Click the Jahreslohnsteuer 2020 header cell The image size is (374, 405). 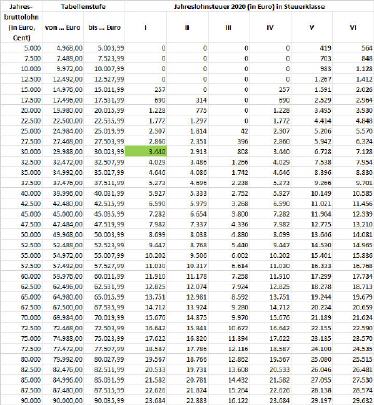(x=249, y=6)
